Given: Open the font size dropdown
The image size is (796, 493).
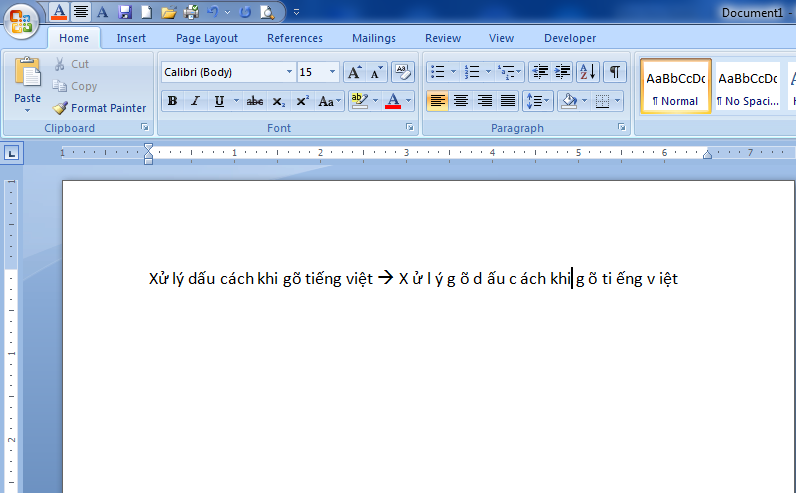Looking at the screenshot, I should [x=333, y=72].
